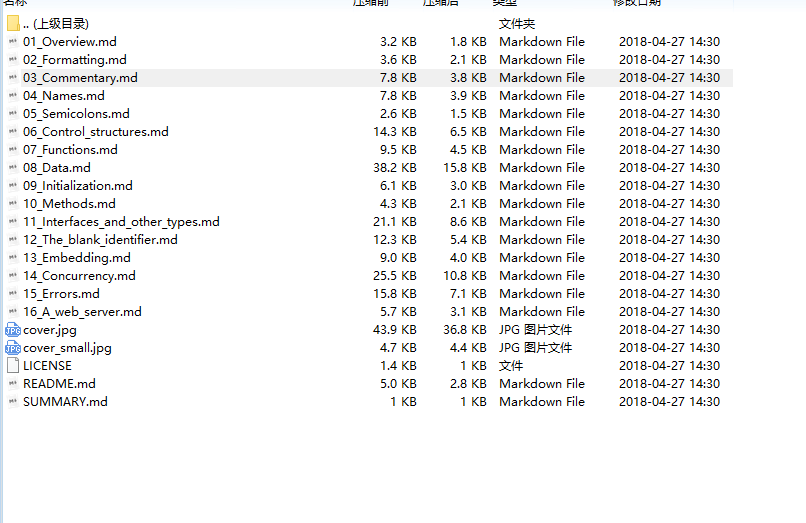Click the markdown icon beside 01_Overview.md
The height and width of the screenshot is (523, 806).
[x=13, y=42]
